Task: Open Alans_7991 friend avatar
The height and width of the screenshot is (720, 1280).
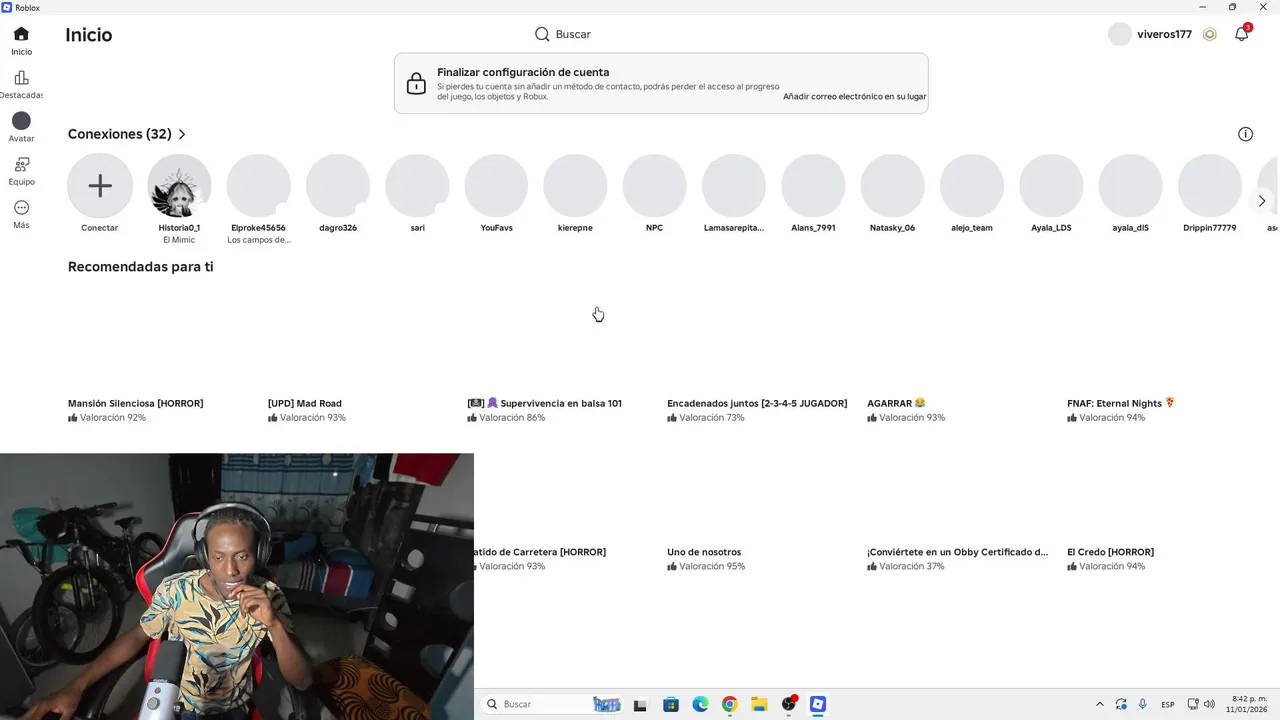Action: [x=813, y=186]
